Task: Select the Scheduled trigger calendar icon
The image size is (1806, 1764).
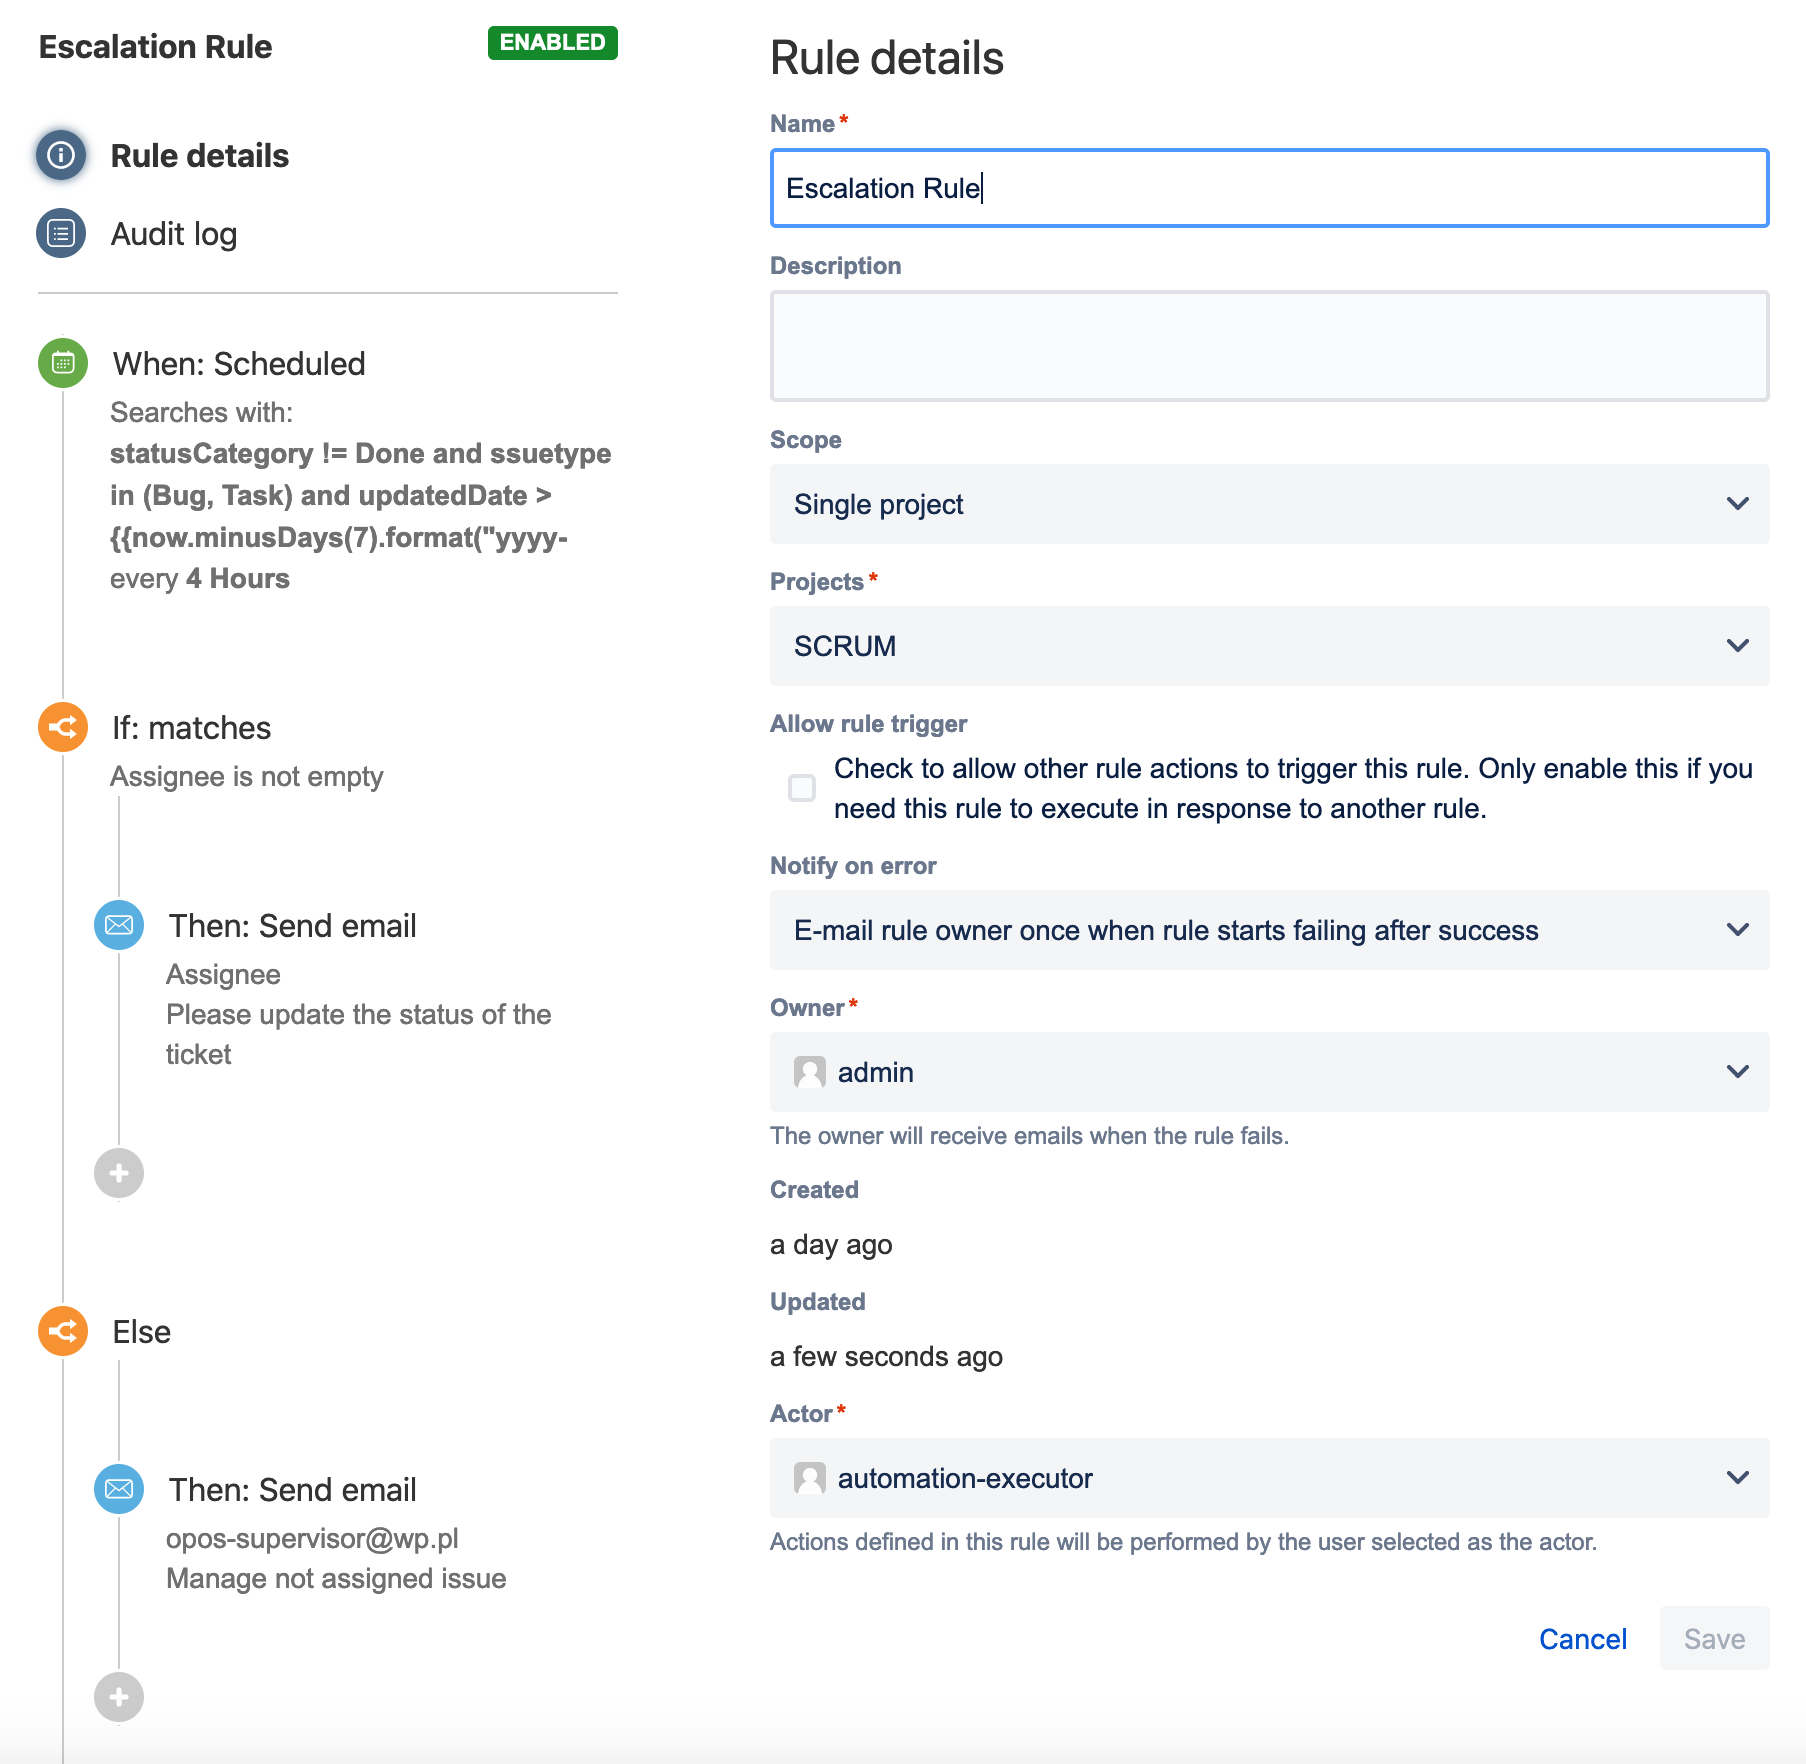Action: [x=63, y=362]
